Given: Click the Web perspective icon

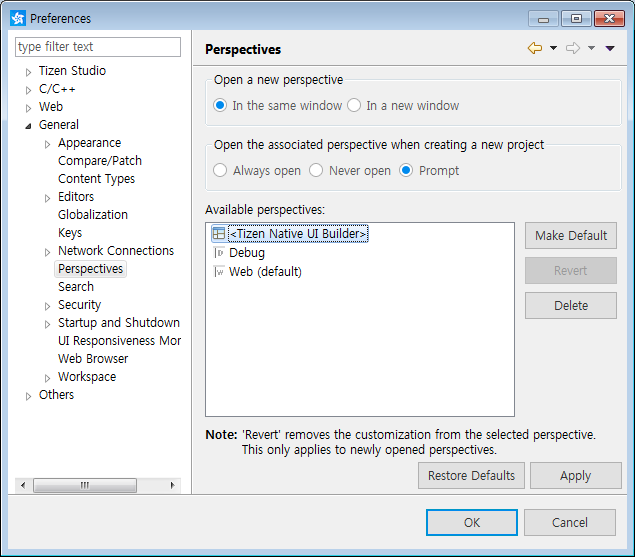Looking at the screenshot, I should (219, 272).
